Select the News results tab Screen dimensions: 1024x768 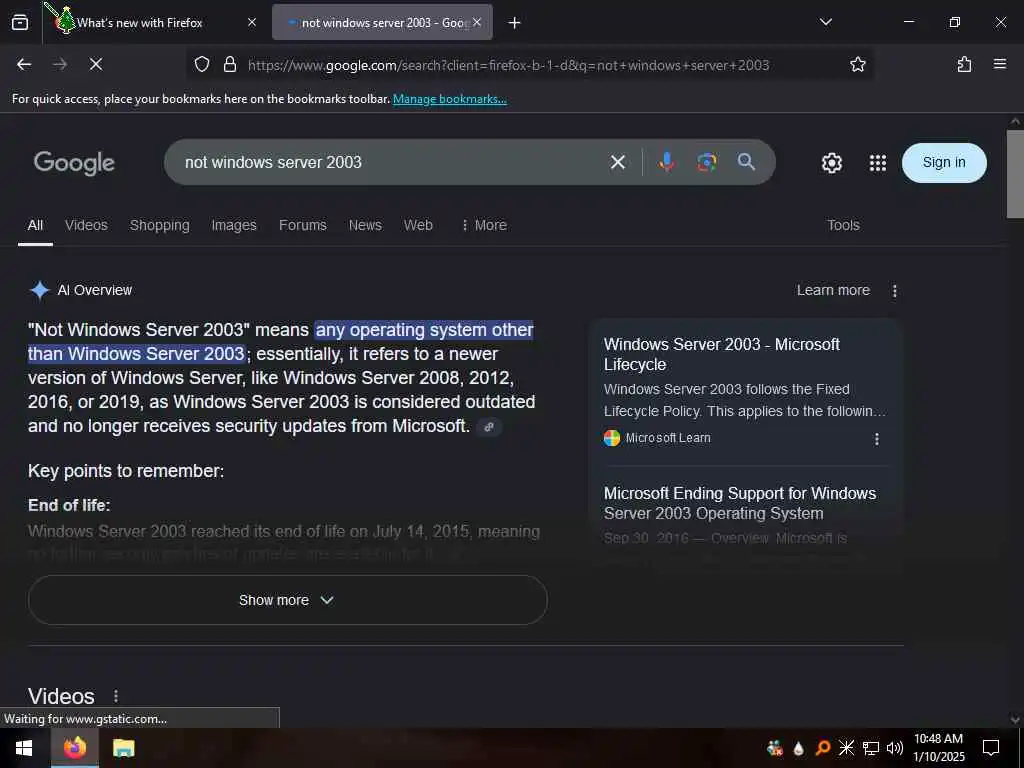point(365,225)
